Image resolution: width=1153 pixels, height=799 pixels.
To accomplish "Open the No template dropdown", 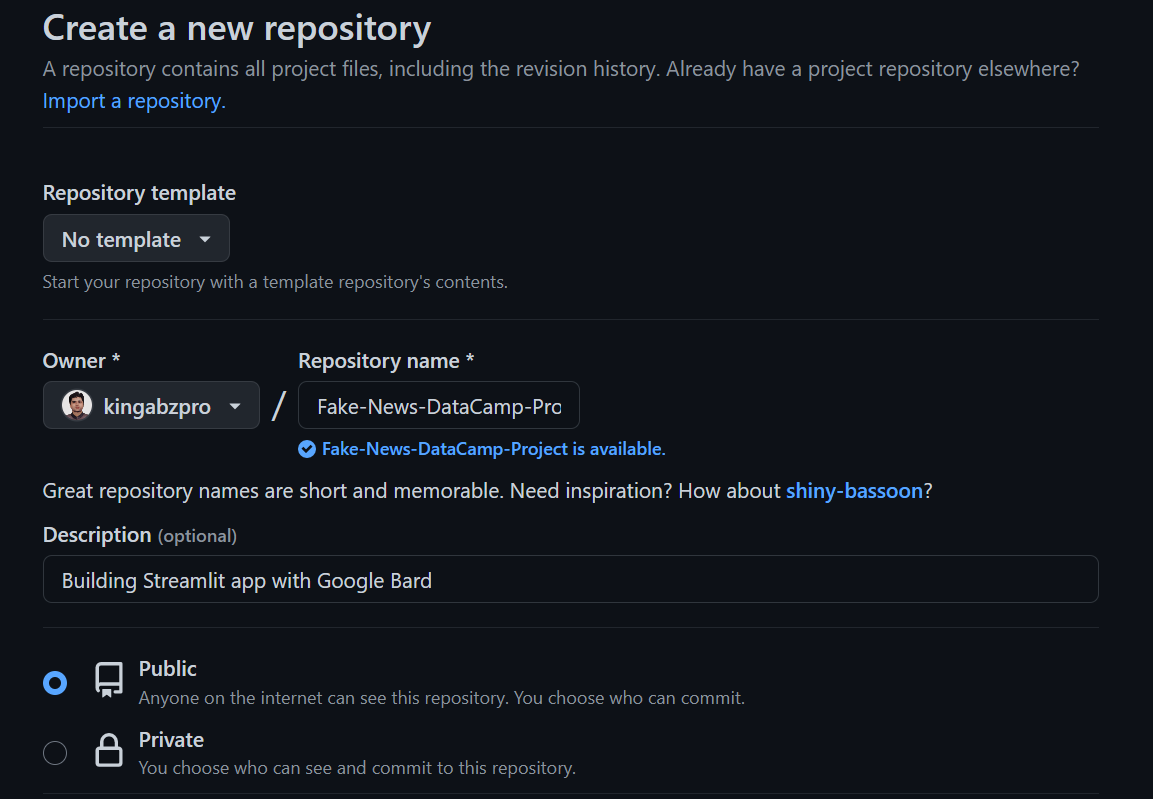I will click(136, 239).
